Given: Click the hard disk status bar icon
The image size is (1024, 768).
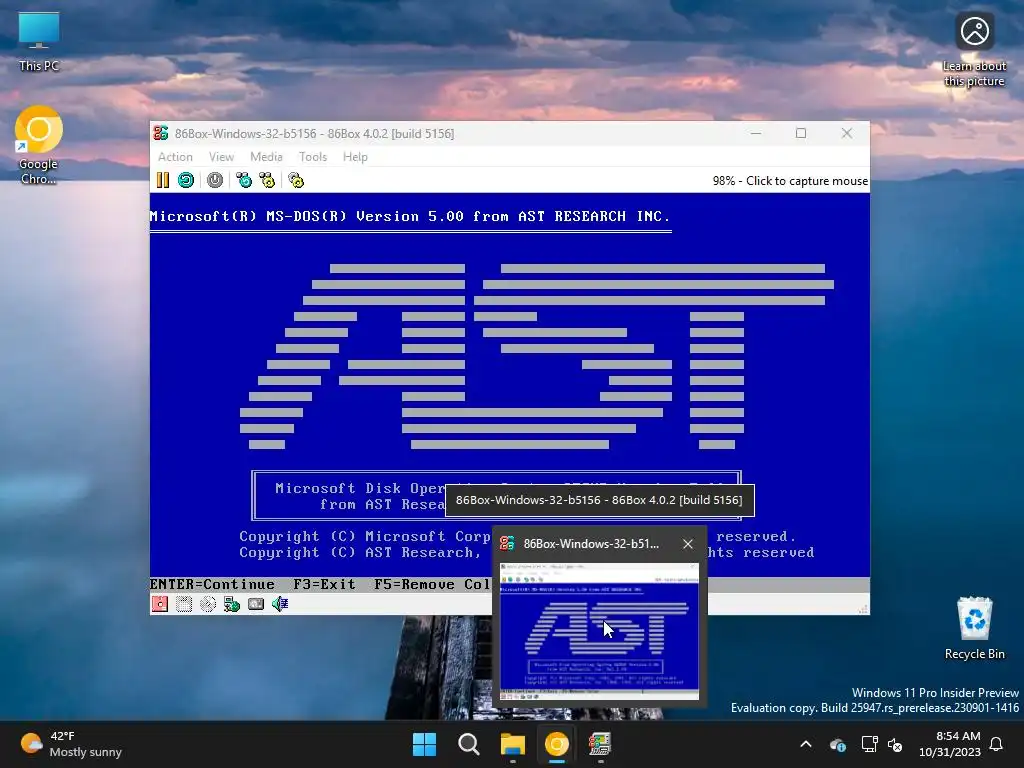Looking at the screenshot, I should coord(256,604).
